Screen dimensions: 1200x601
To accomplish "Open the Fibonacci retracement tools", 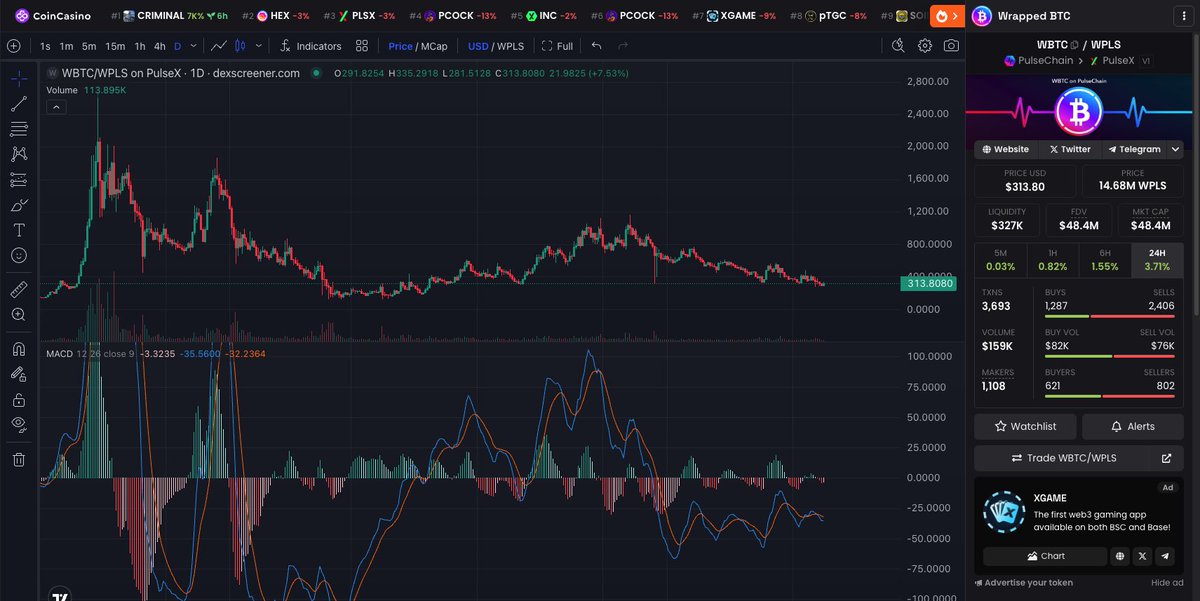I will (x=18, y=129).
